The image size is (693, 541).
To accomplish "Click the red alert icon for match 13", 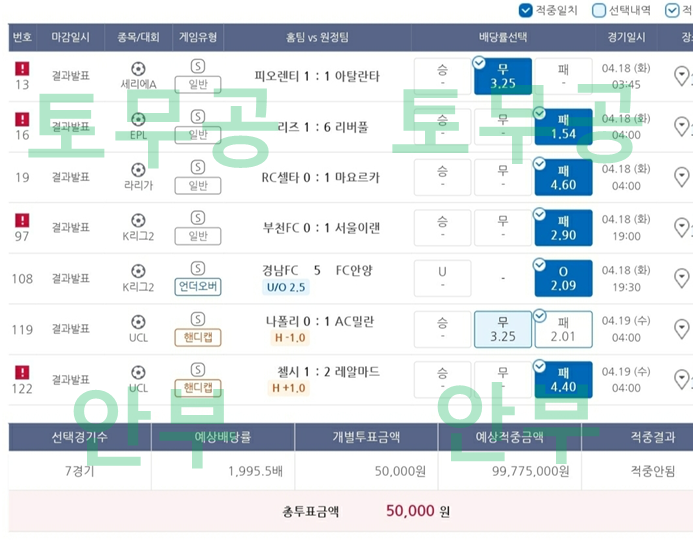I will click(22, 68).
